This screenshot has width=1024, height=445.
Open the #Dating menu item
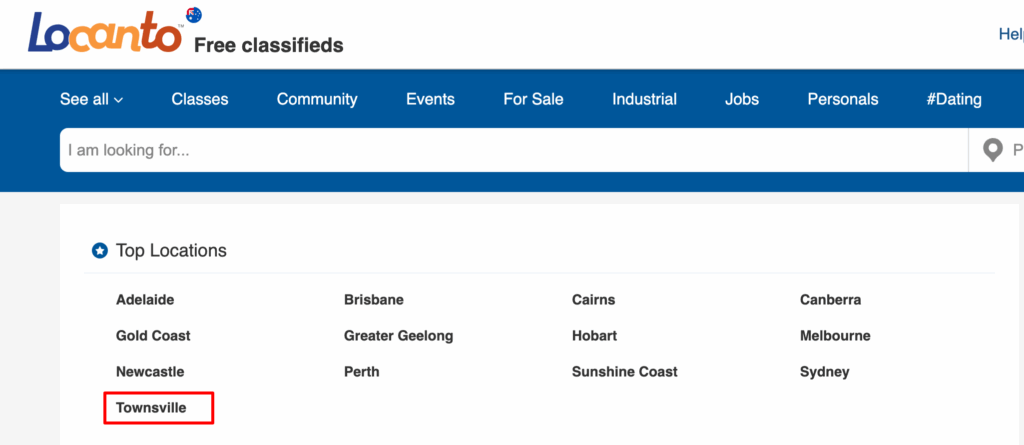click(954, 99)
